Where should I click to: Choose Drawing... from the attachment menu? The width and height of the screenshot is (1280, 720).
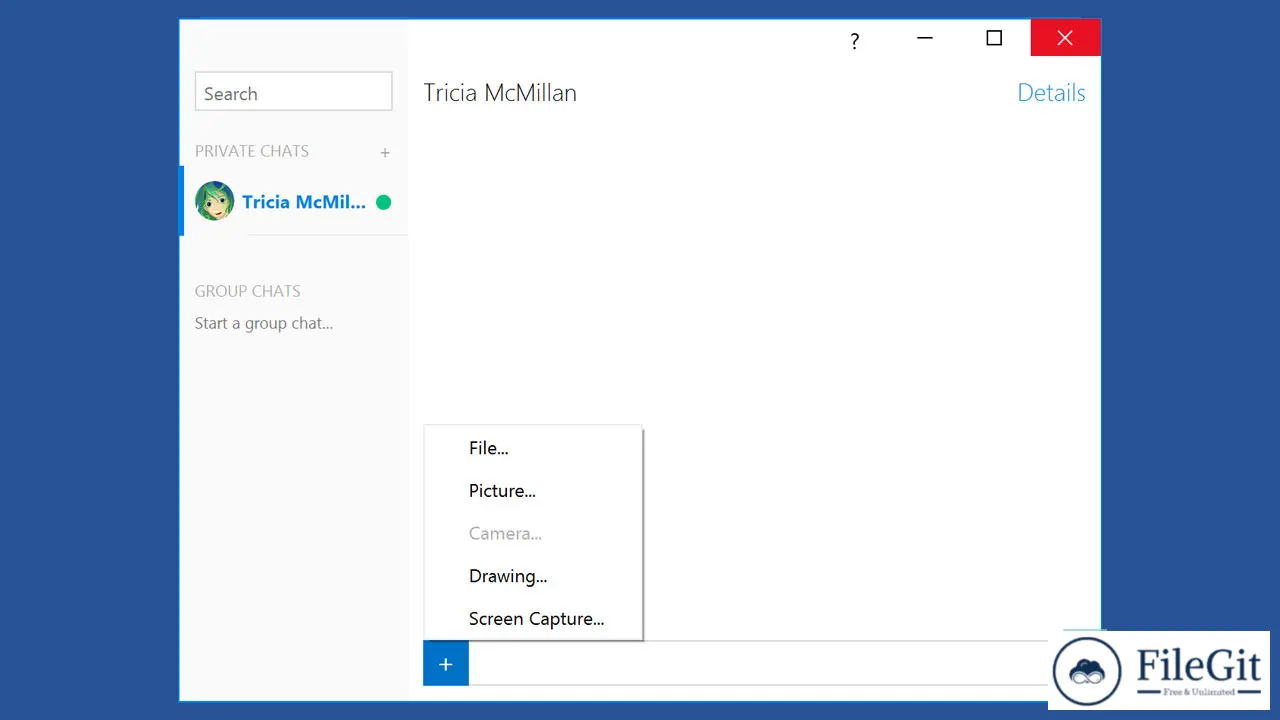[533, 576]
